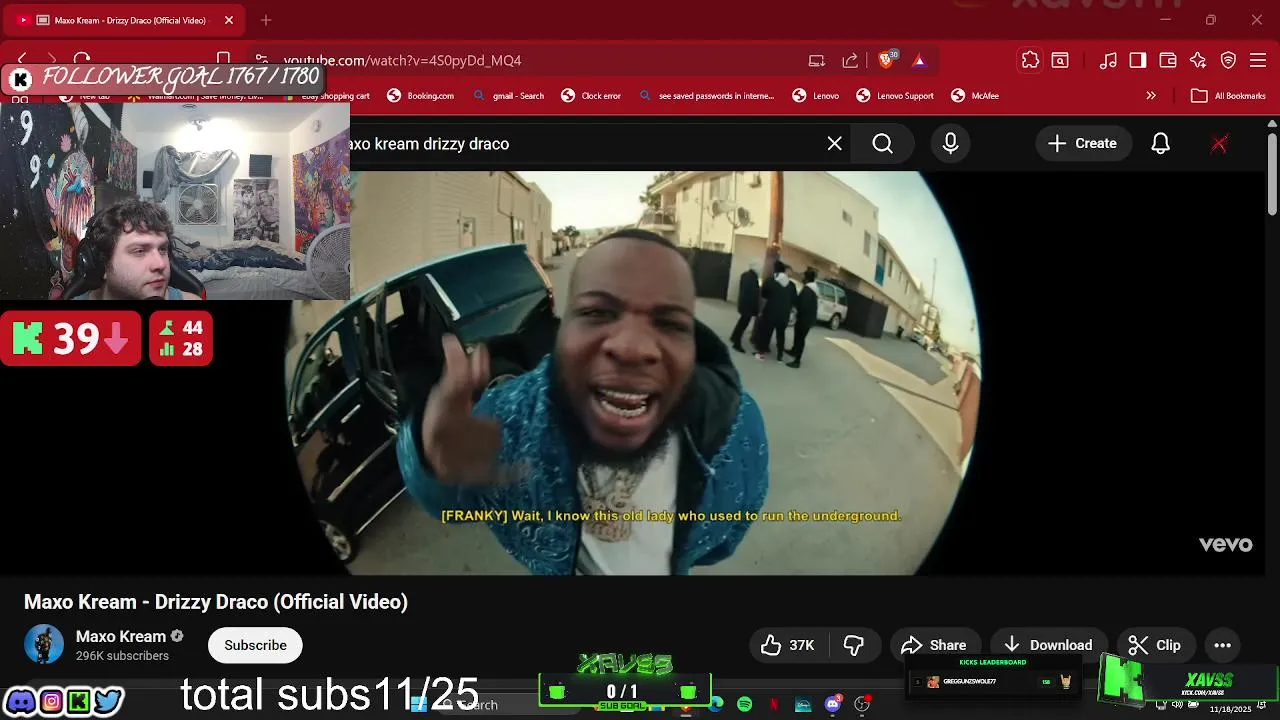
Task: Open Discord from the taskbar
Action: tap(832, 704)
